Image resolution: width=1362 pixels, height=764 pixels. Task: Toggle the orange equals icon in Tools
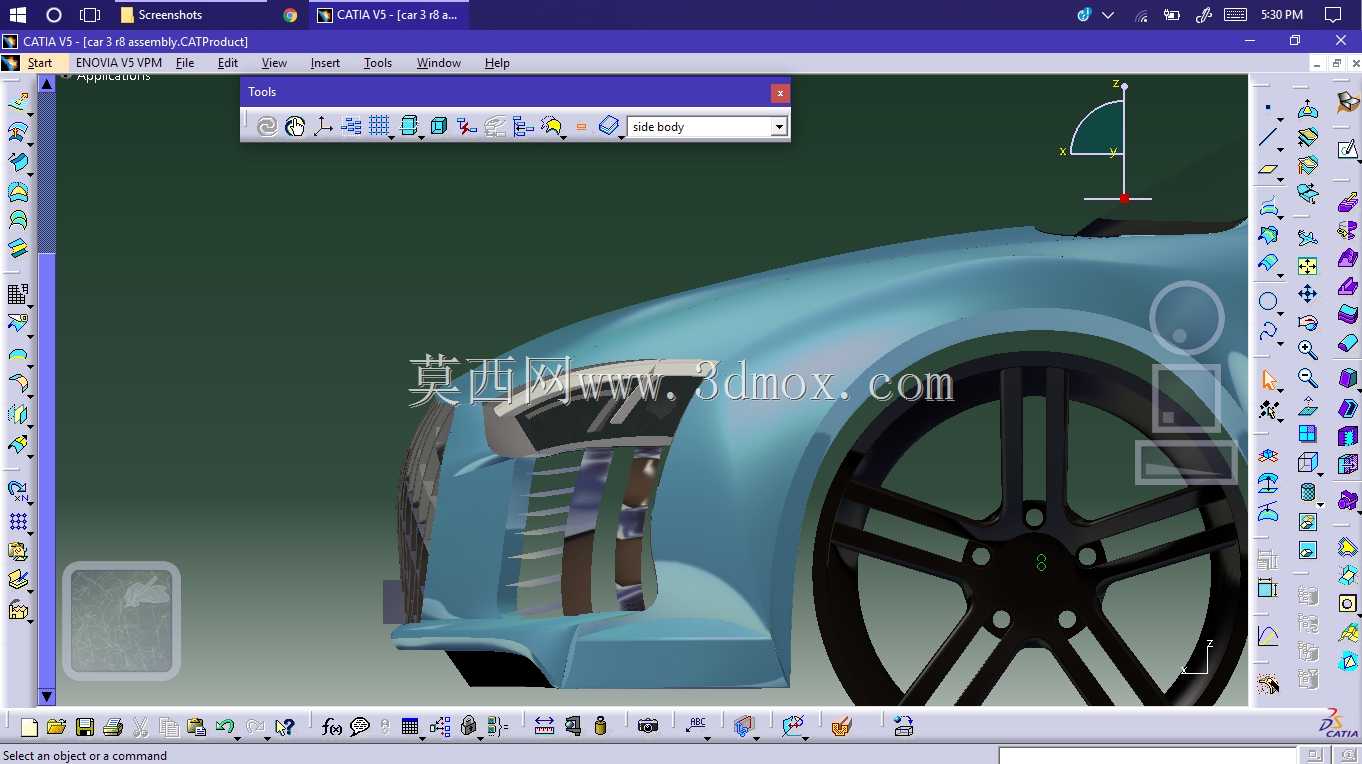tap(581, 127)
